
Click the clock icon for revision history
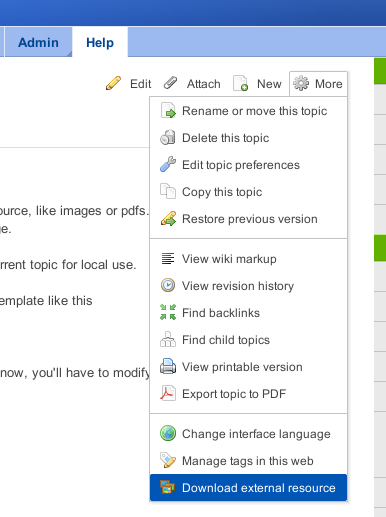[168, 286]
